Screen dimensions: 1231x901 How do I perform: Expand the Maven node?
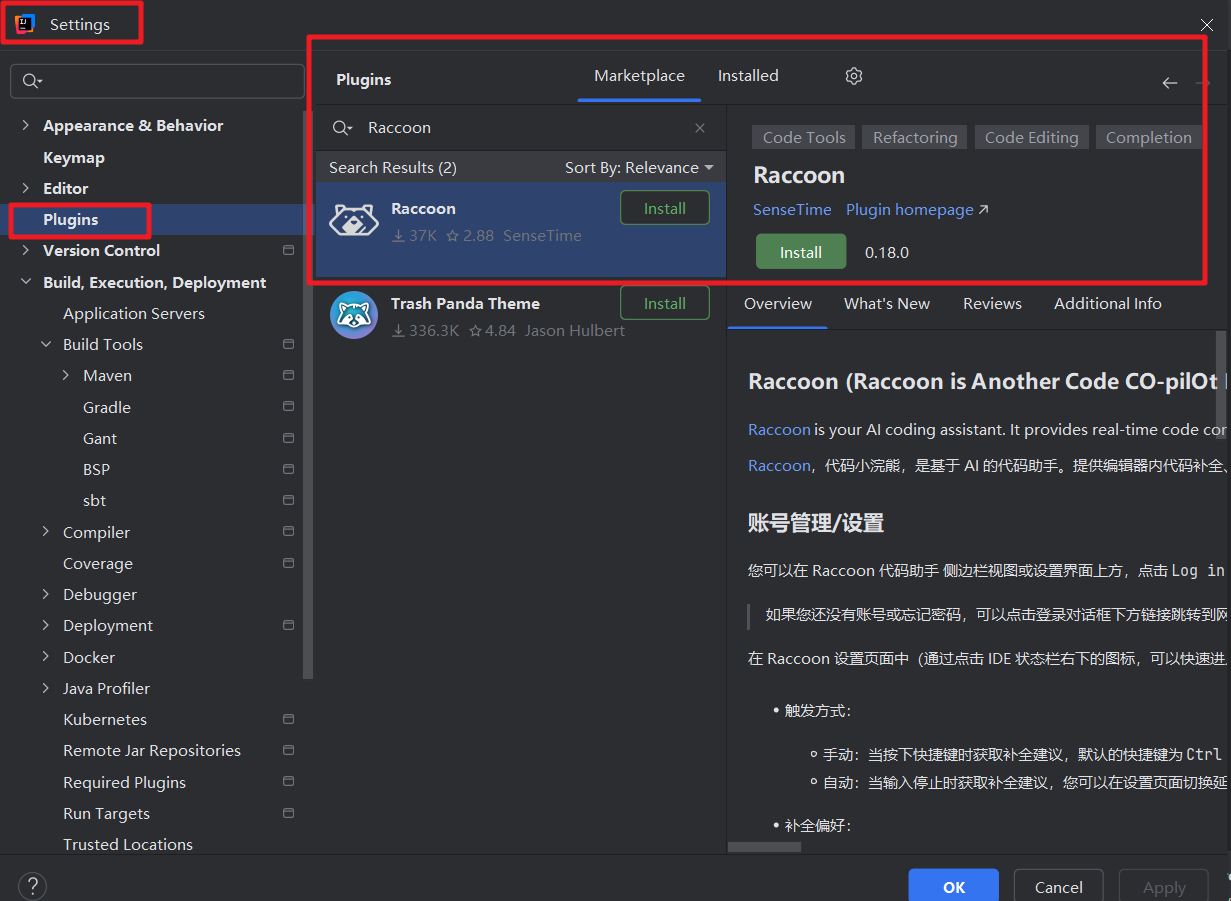click(66, 375)
